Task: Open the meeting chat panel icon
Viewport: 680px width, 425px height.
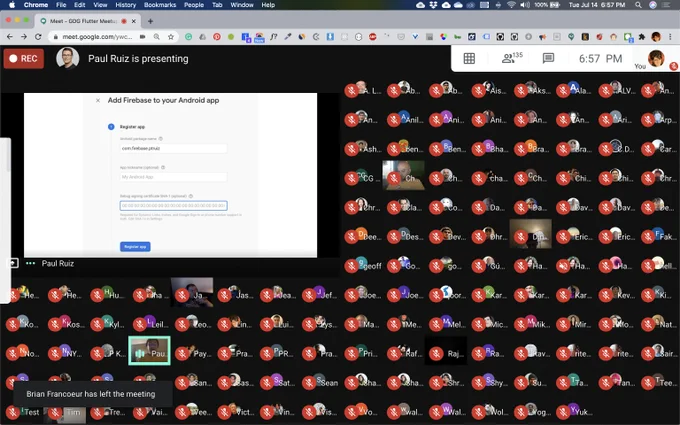Action: (x=548, y=58)
